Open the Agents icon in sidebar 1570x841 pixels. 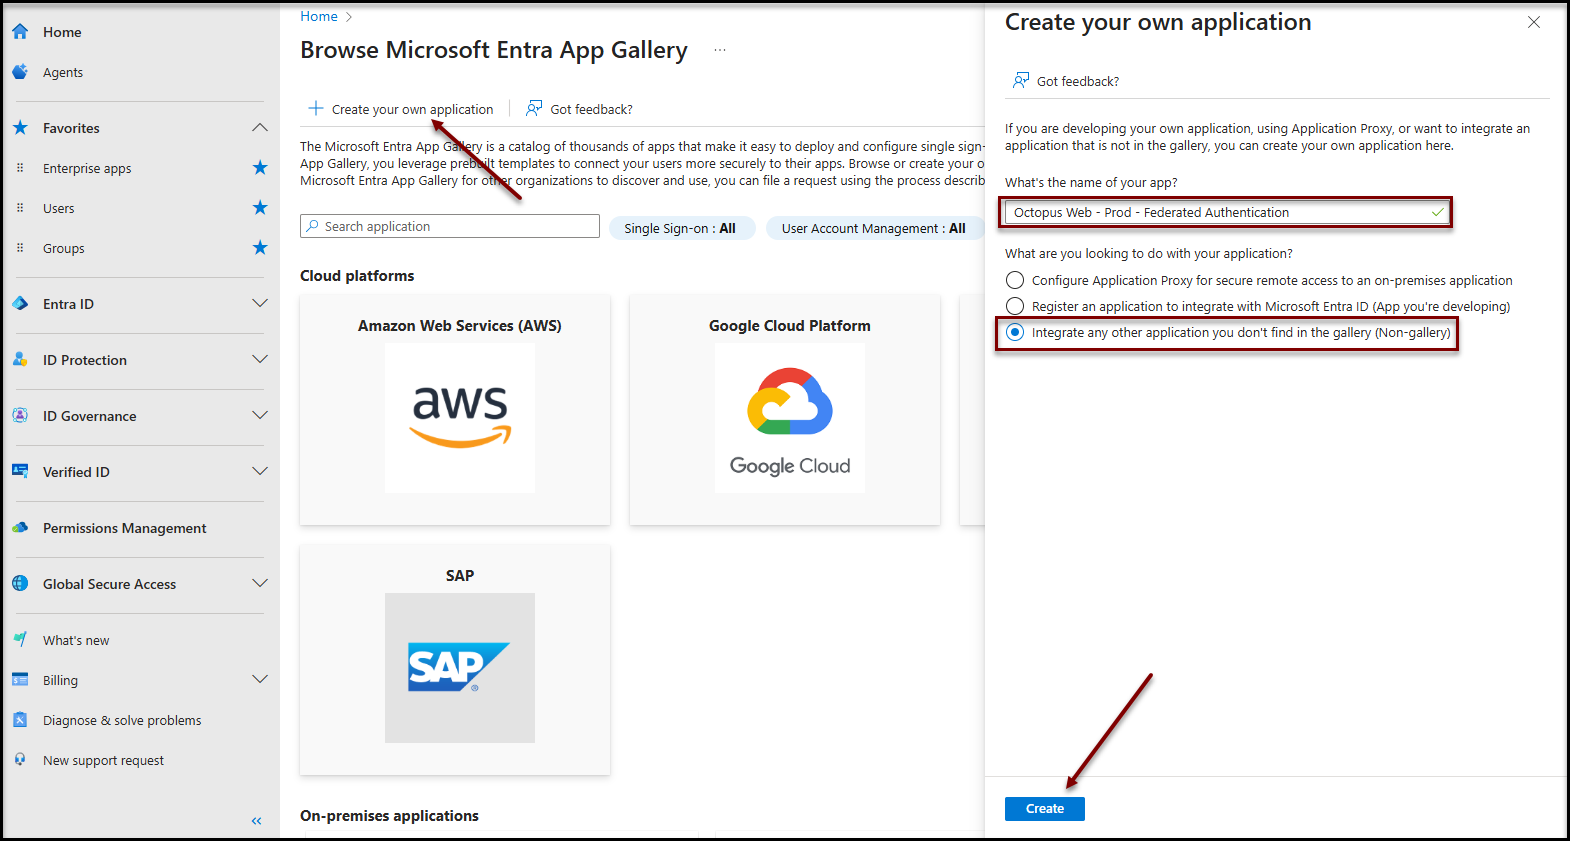(20, 72)
